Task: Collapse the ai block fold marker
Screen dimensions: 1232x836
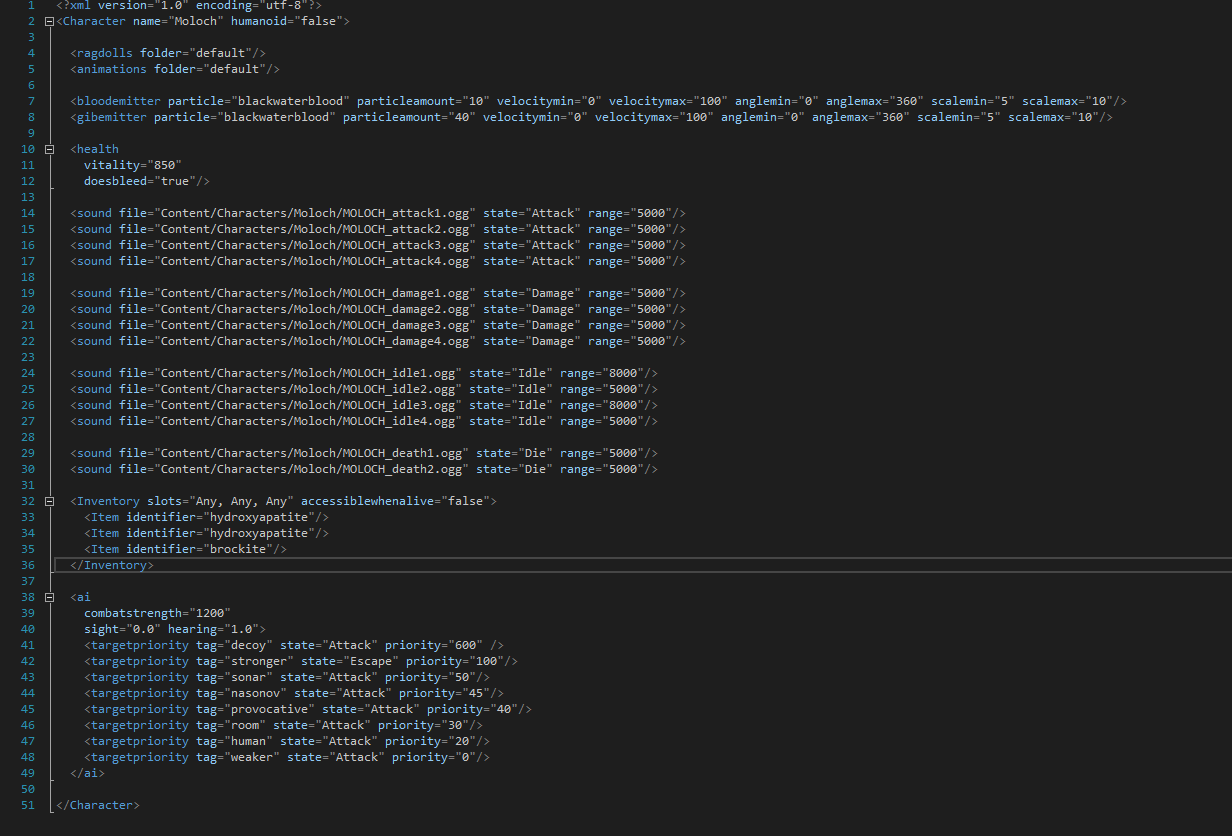Action: click(49, 597)
